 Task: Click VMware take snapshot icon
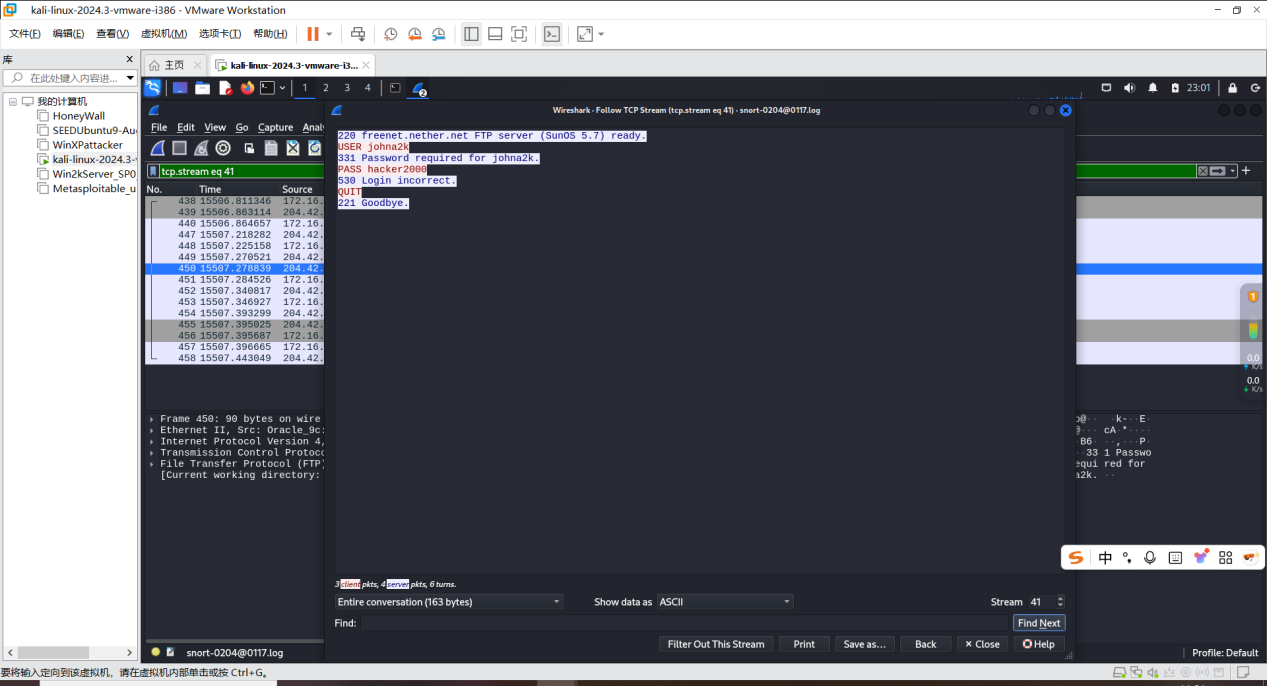391,34
